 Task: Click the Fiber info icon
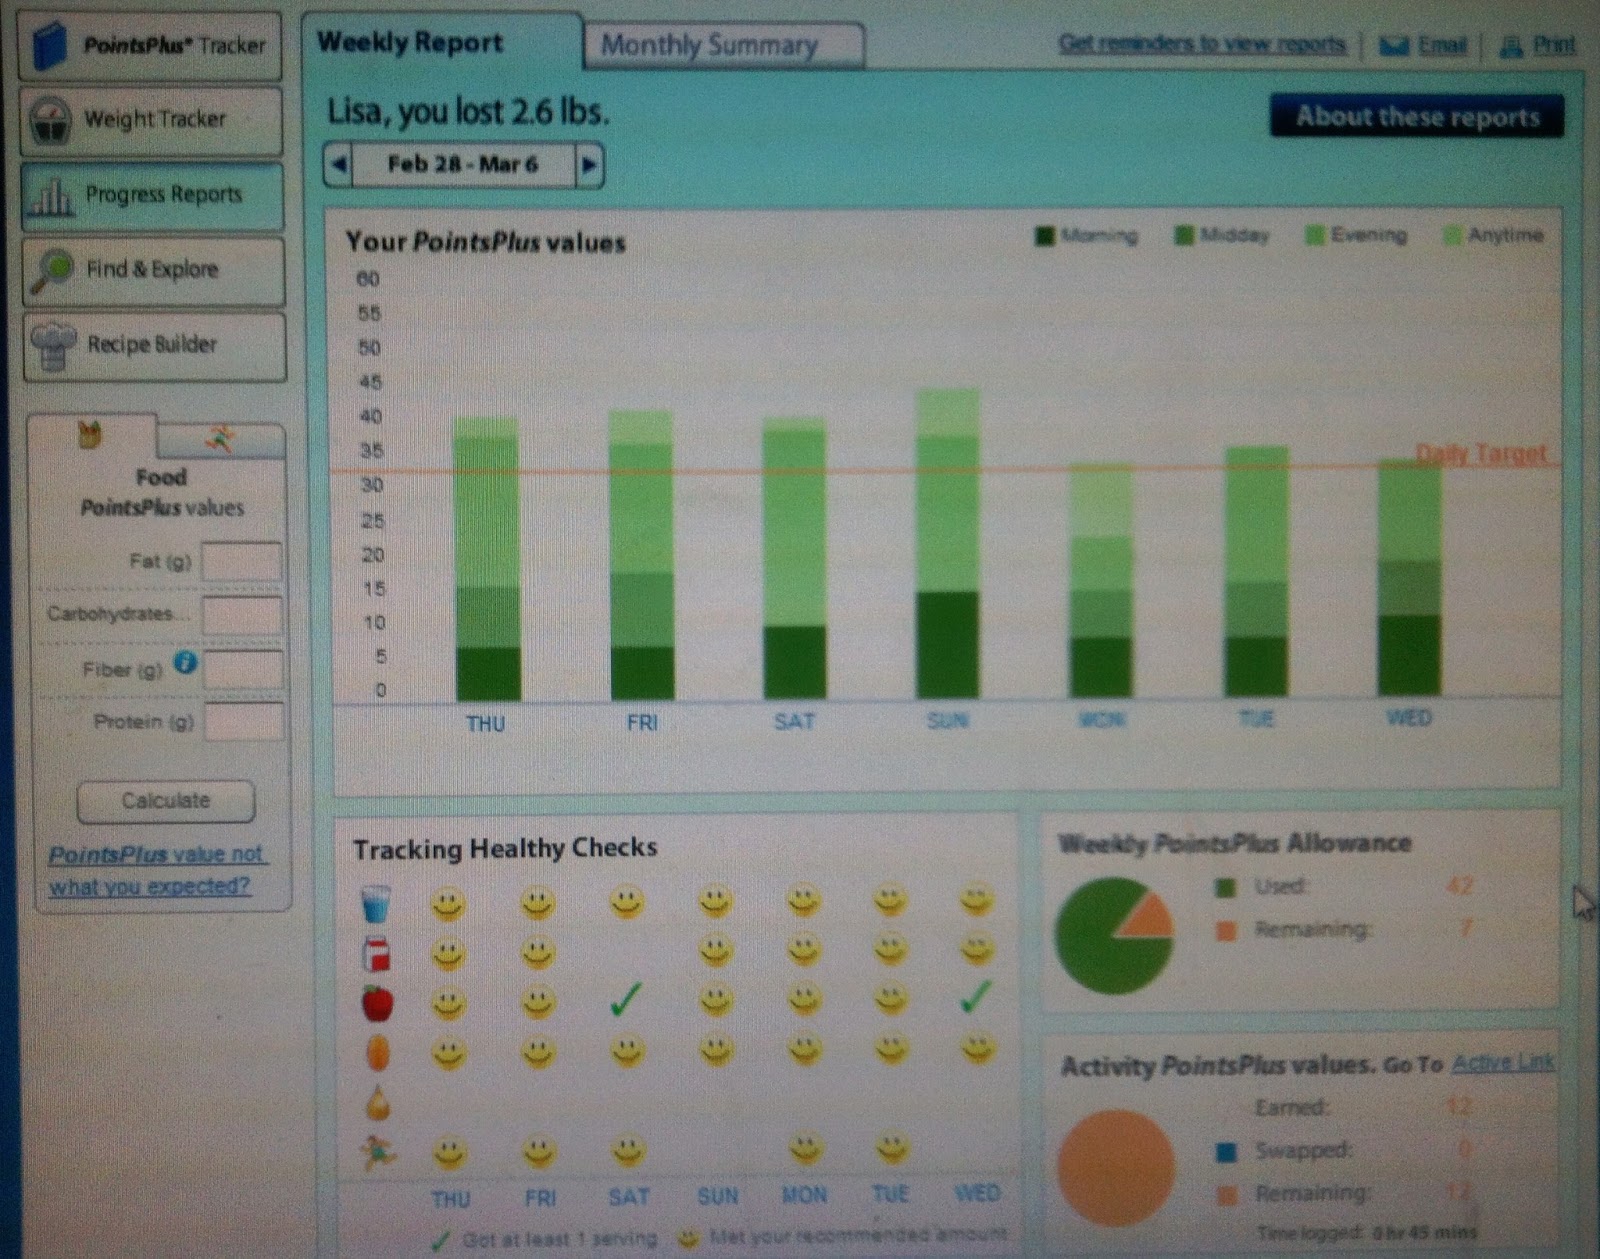(185, 662)
